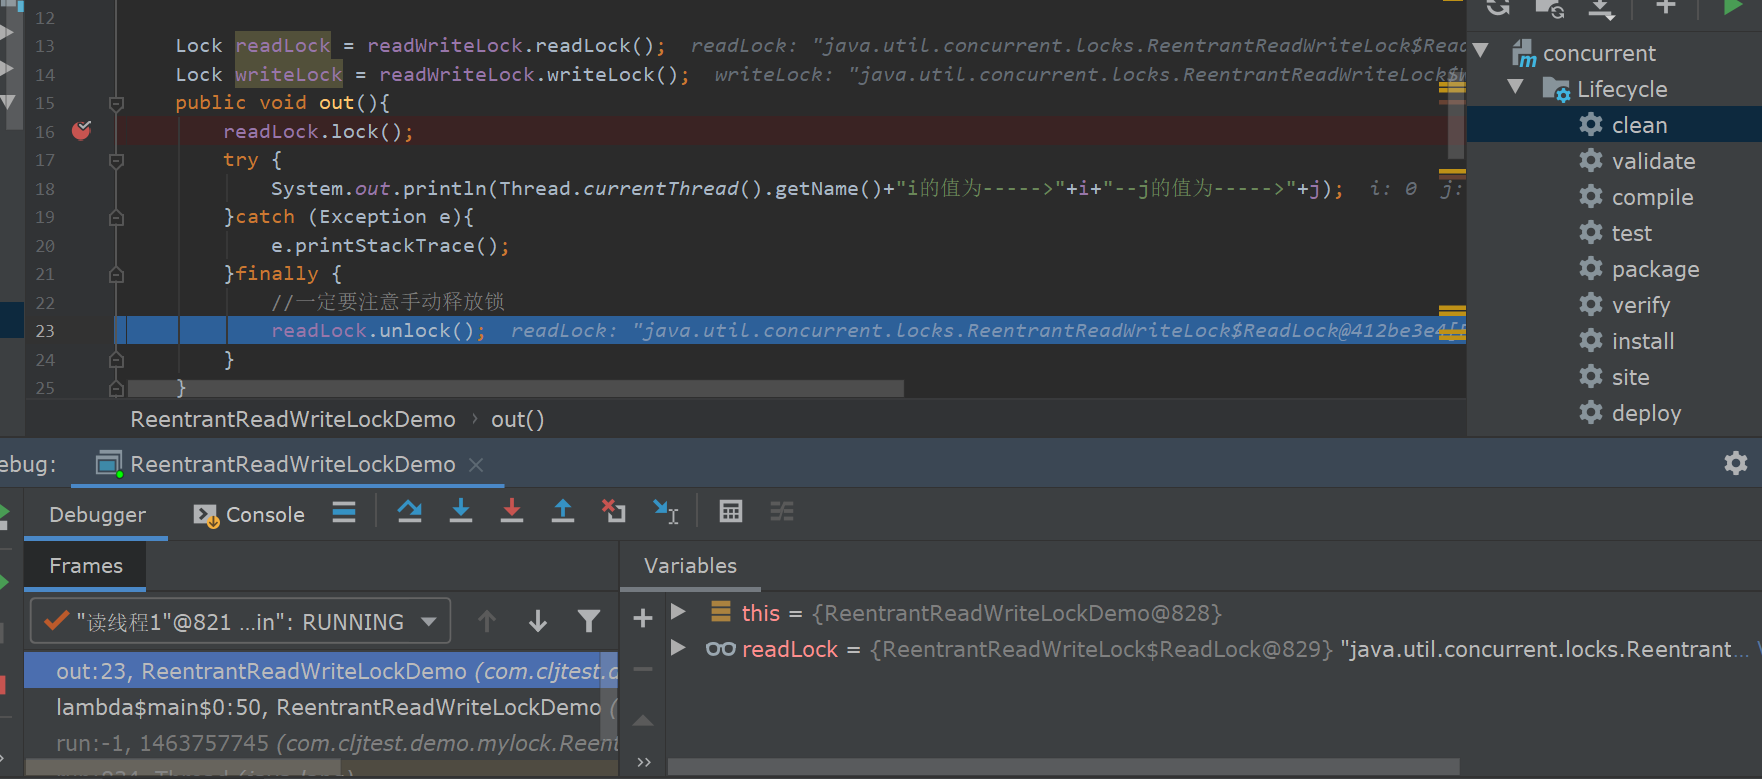Move watch up with triangle icon
The image size is (1762, 779).
click(643, 720)
